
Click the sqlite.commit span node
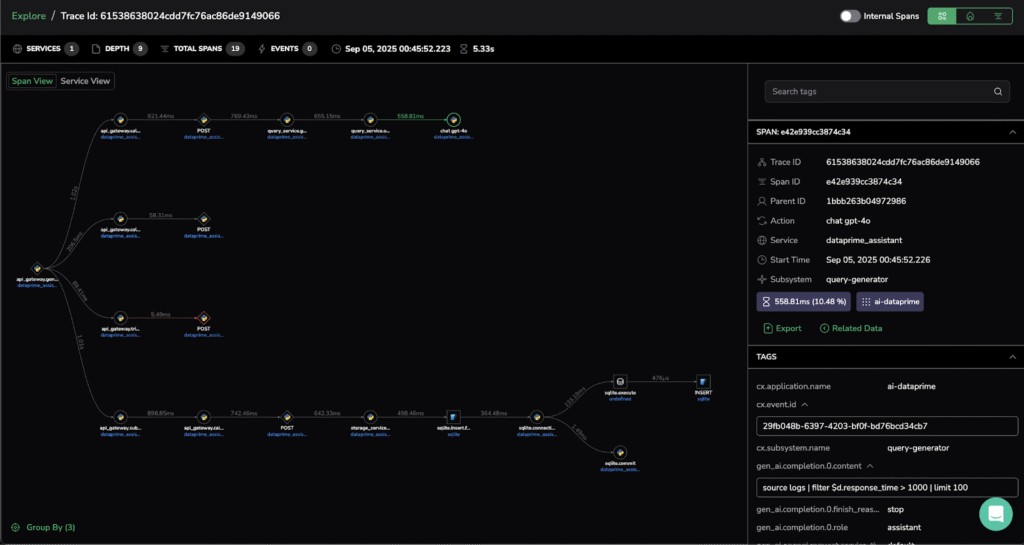click(620, 452)
